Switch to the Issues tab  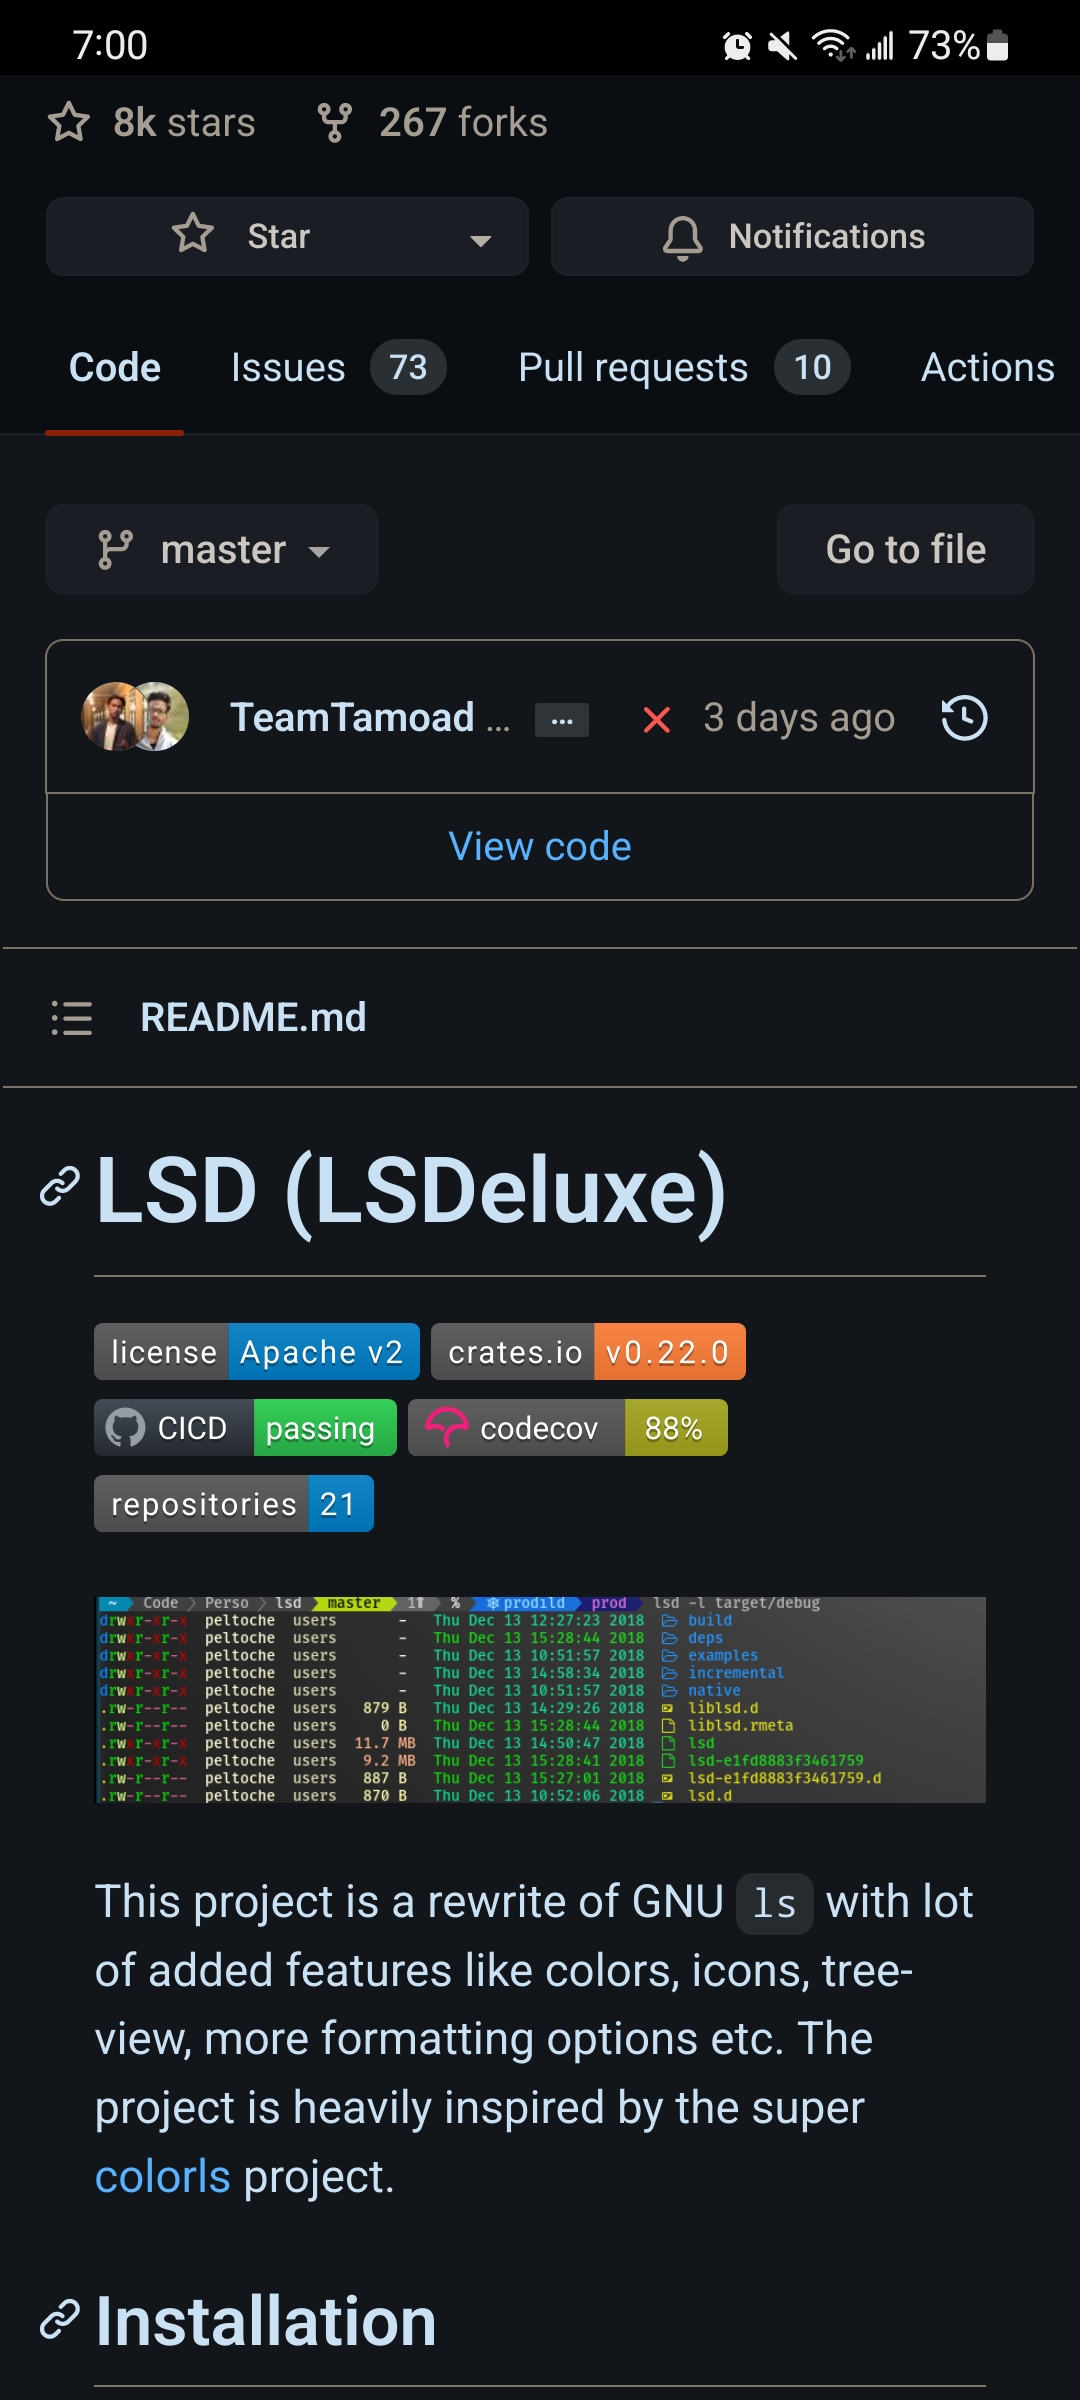(x=337, y=368)
